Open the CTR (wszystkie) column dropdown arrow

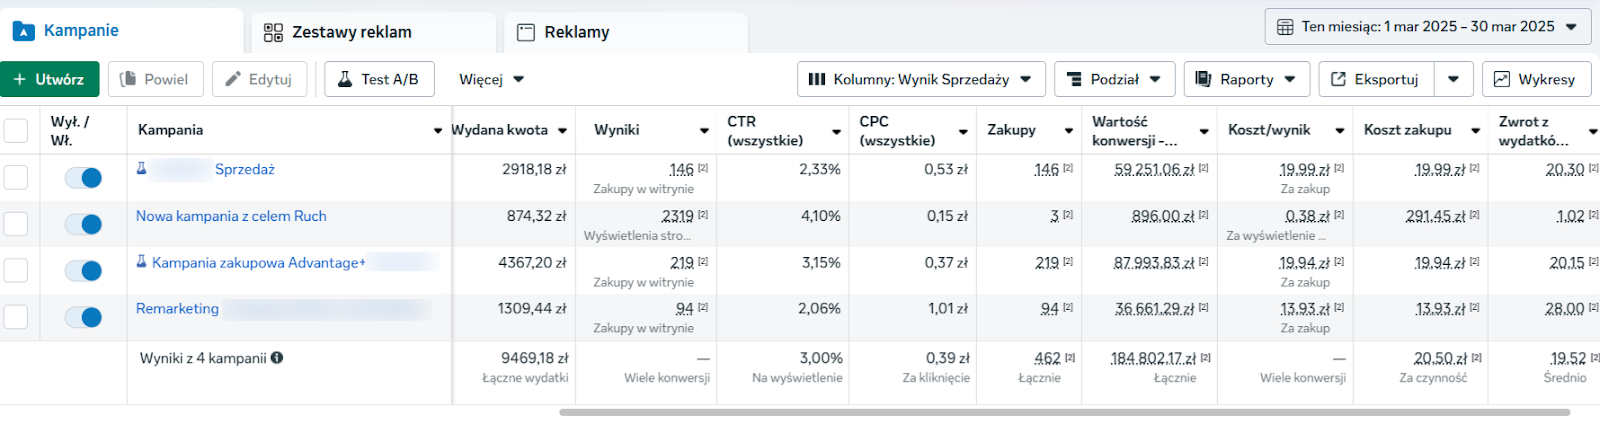tap(837, 131)
